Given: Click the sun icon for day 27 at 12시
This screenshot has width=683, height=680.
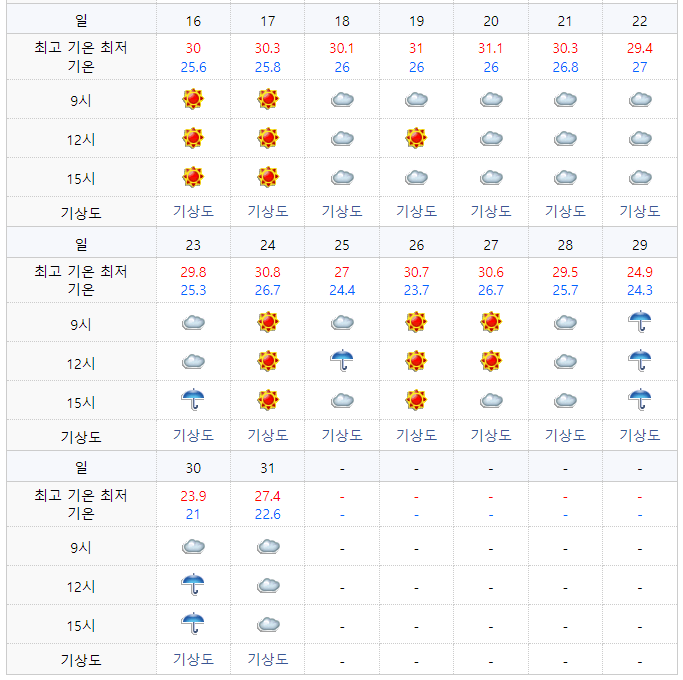Looking at the screenshot, I should coord(491,361).
